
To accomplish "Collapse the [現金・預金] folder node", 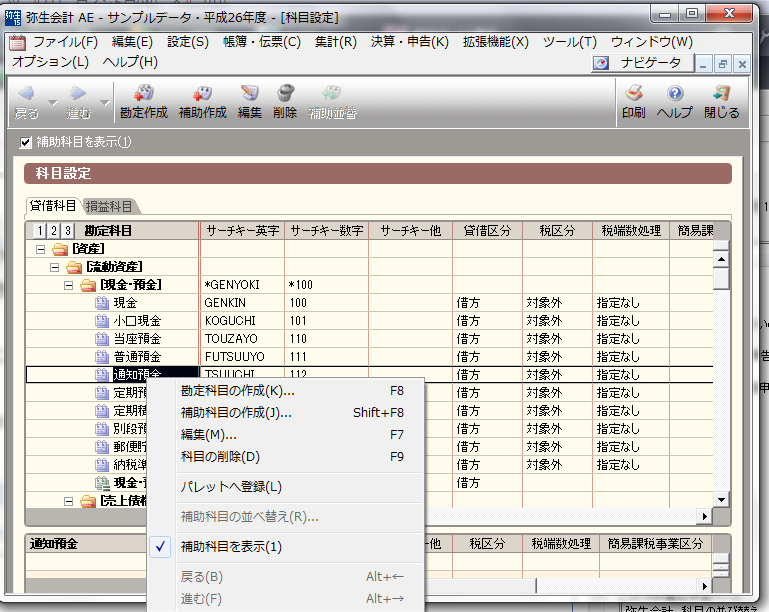I will click(x=69, y=285).
